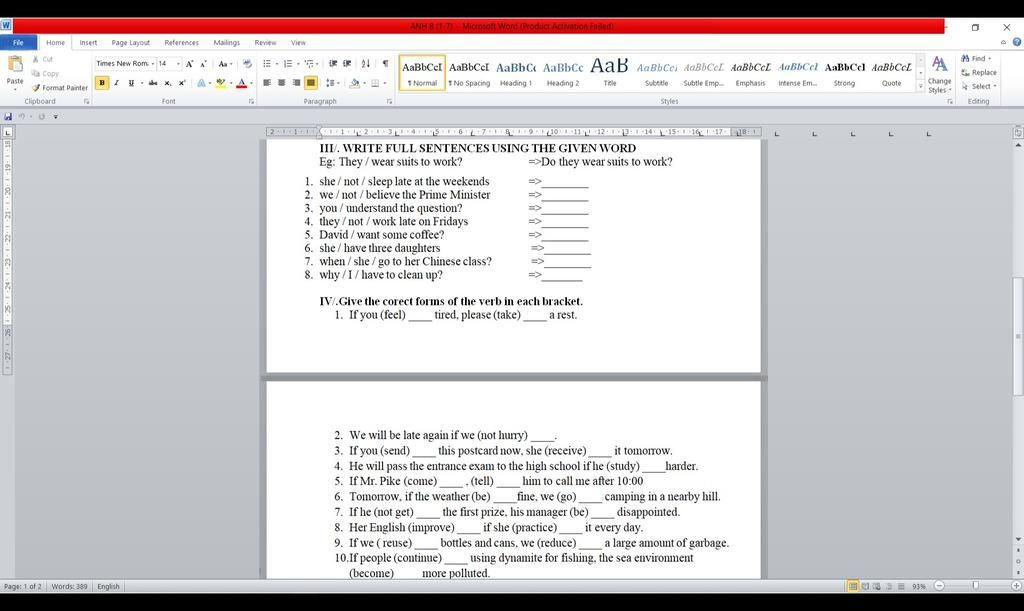Expand the Styles gallery arrow
This screenshot has width=1024, height=611.
(x=921, y=86)
